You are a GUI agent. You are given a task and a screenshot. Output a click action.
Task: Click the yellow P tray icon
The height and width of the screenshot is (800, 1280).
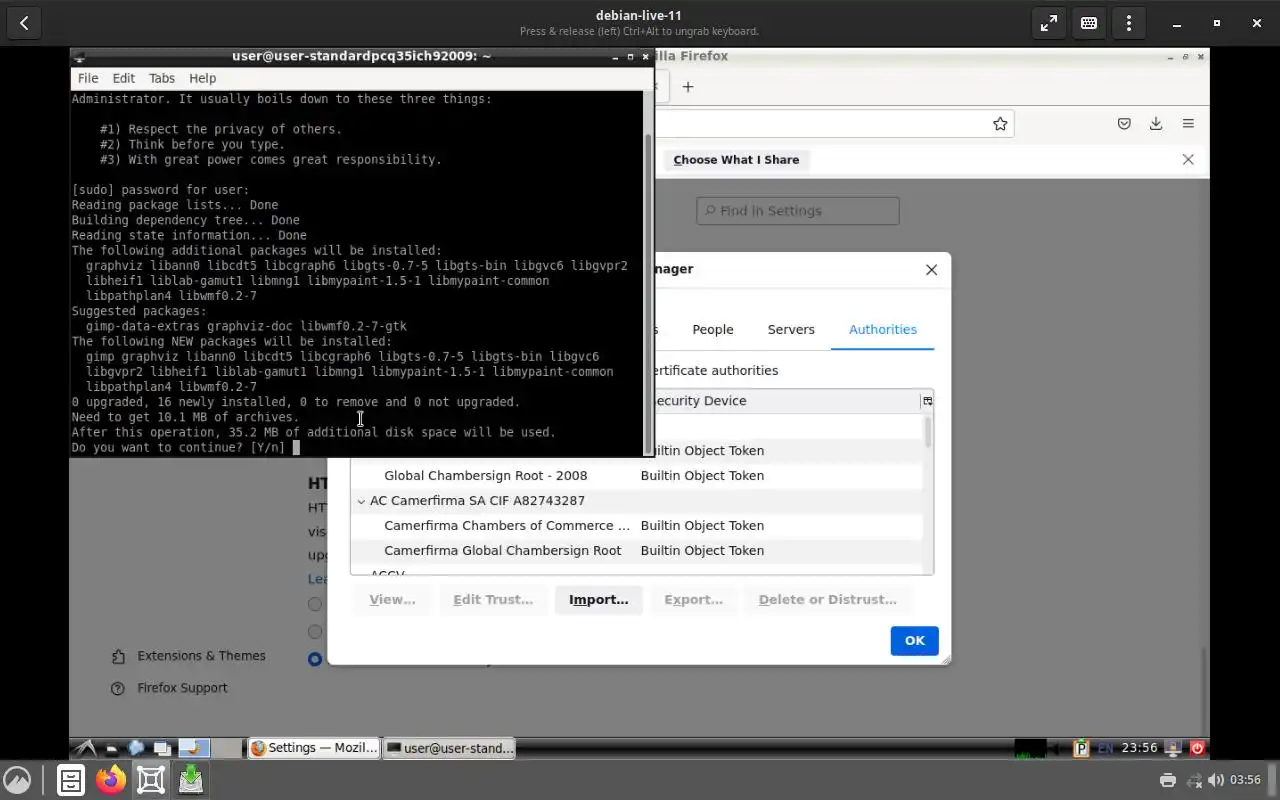click(1081, 748)
